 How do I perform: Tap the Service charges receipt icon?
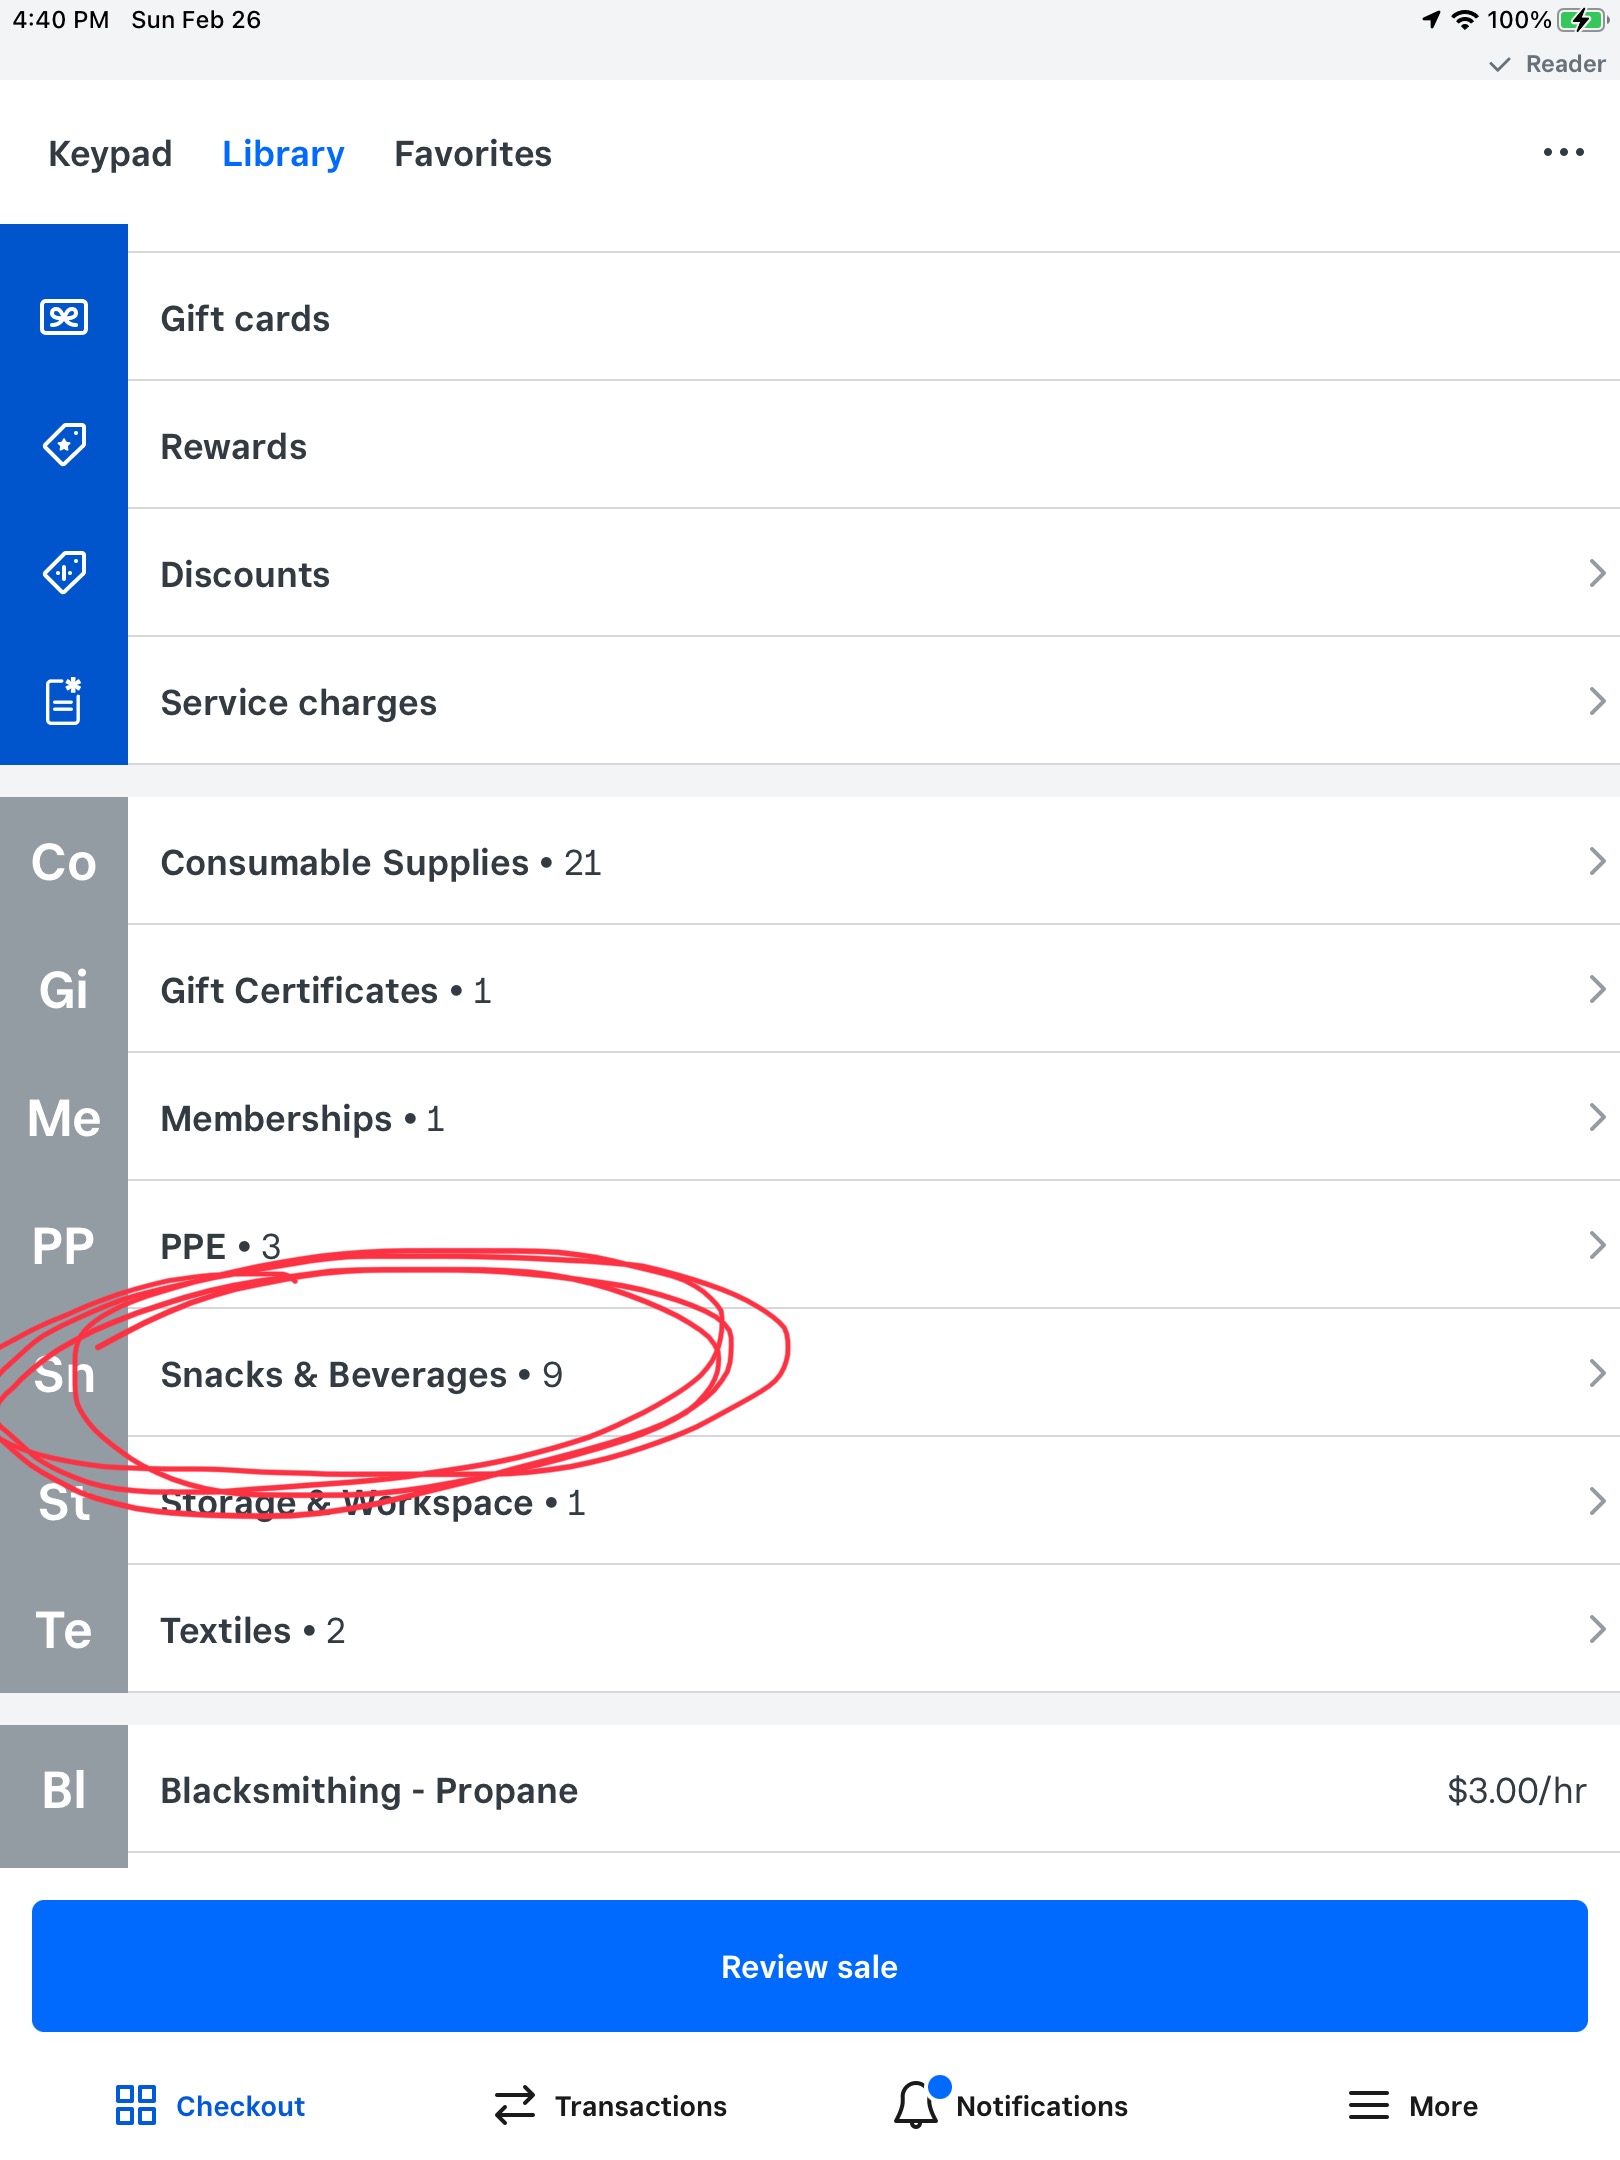tap(64, 701)
